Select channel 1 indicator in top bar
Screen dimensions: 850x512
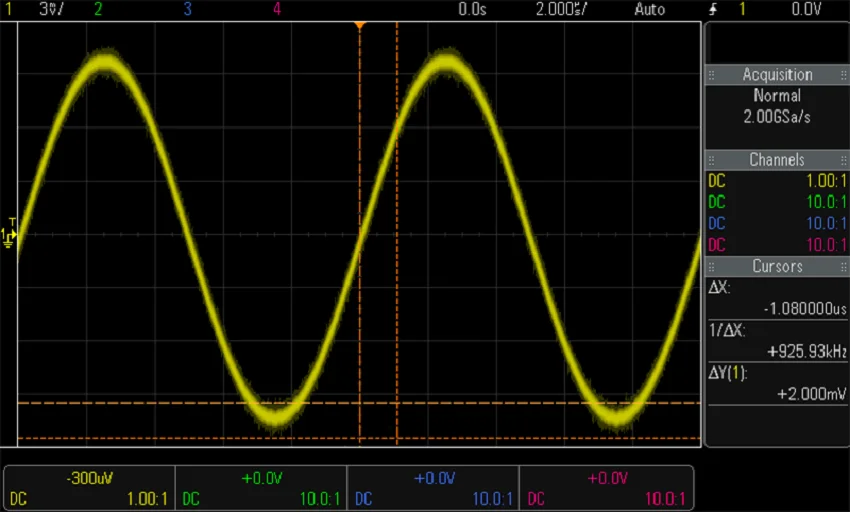point(9,9)
